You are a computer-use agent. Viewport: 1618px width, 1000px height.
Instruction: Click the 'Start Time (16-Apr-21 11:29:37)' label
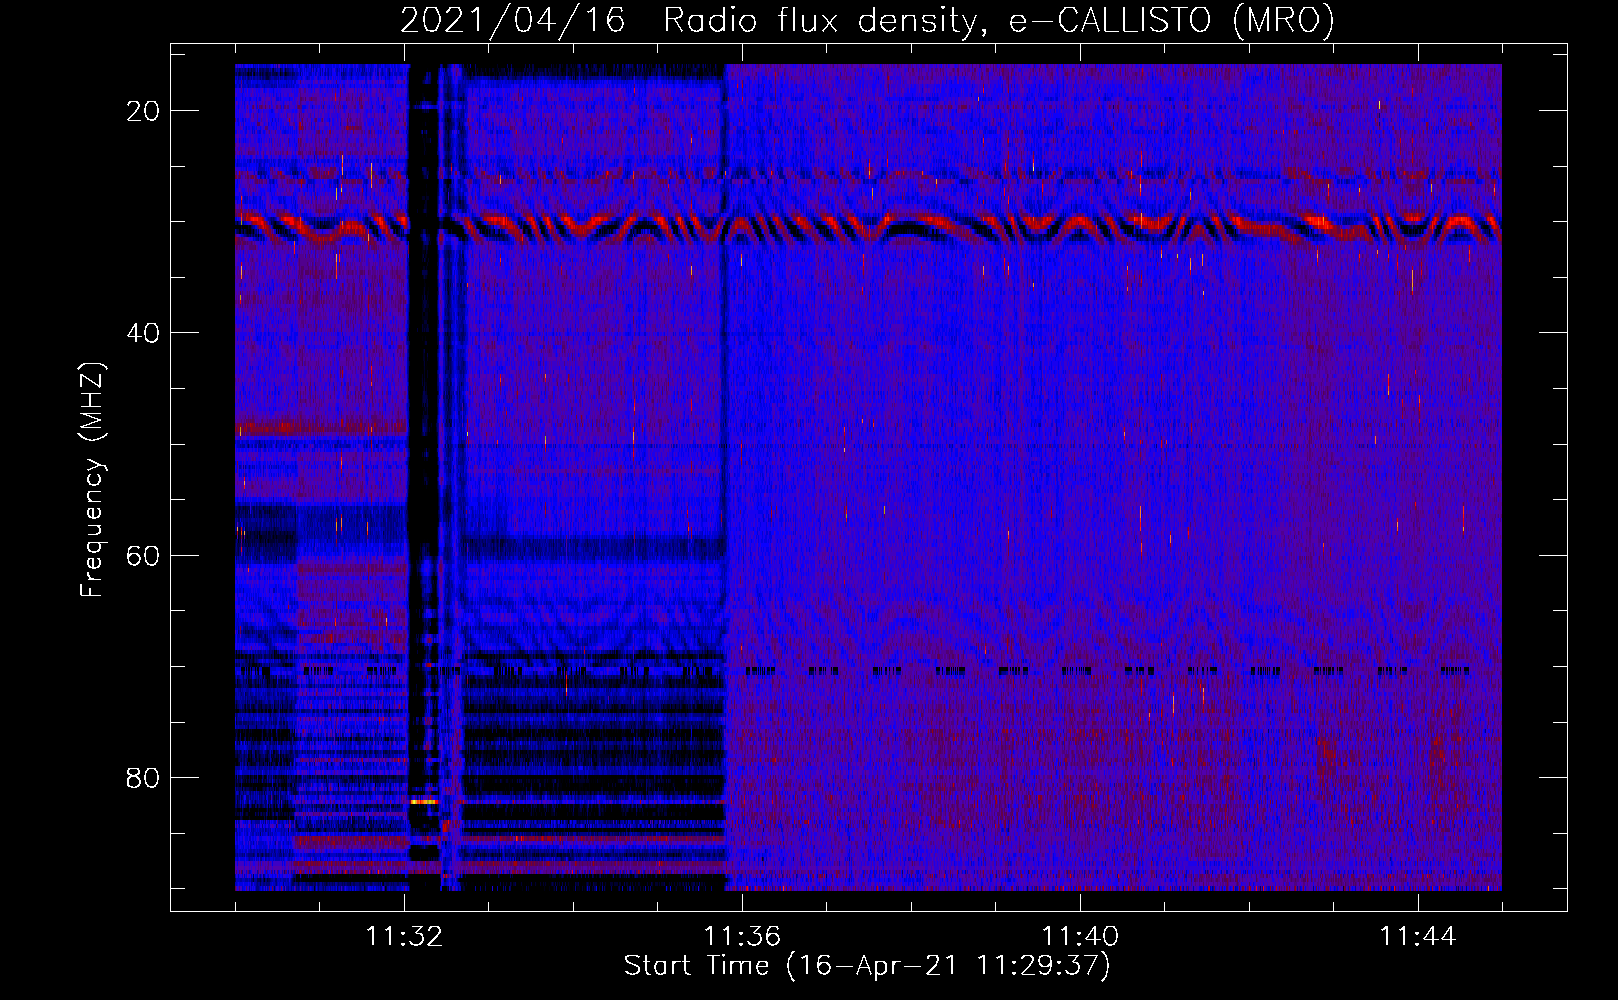click(867, 966)
